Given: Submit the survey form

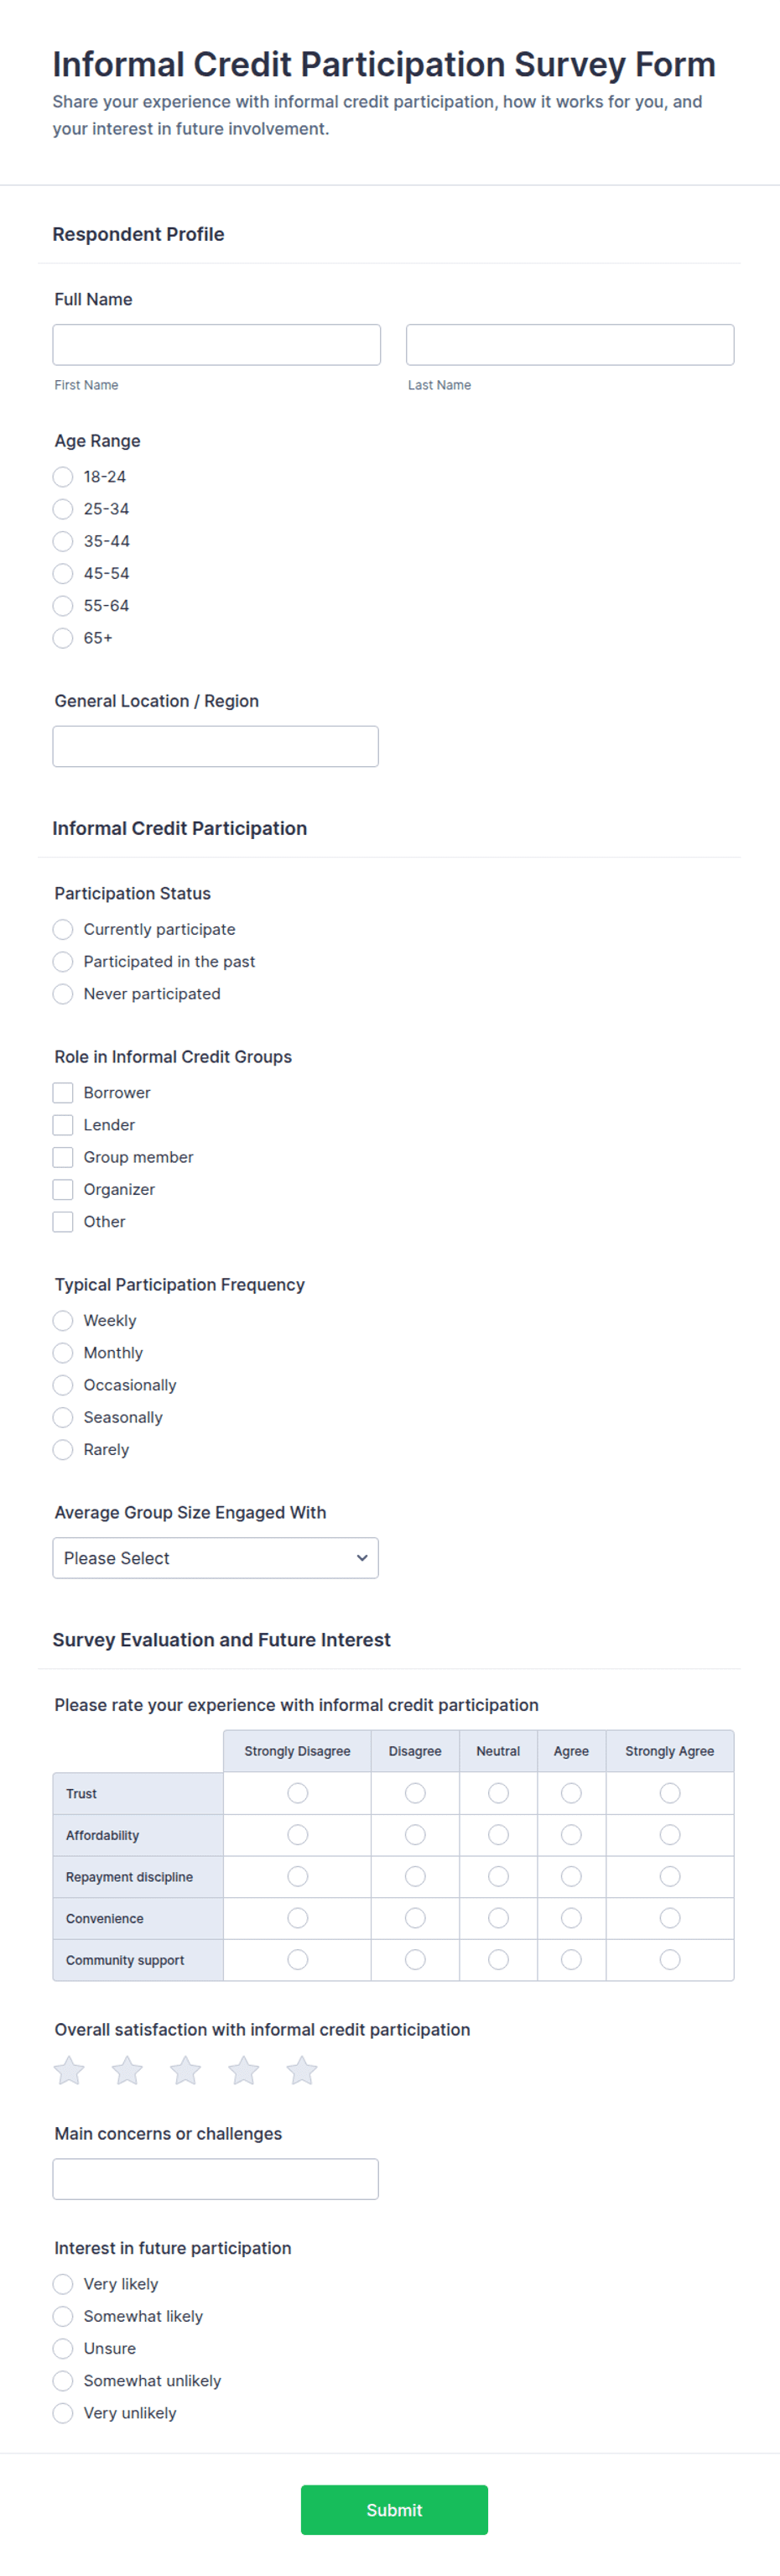Looking at the screenshot, I should pos(394,2510).
